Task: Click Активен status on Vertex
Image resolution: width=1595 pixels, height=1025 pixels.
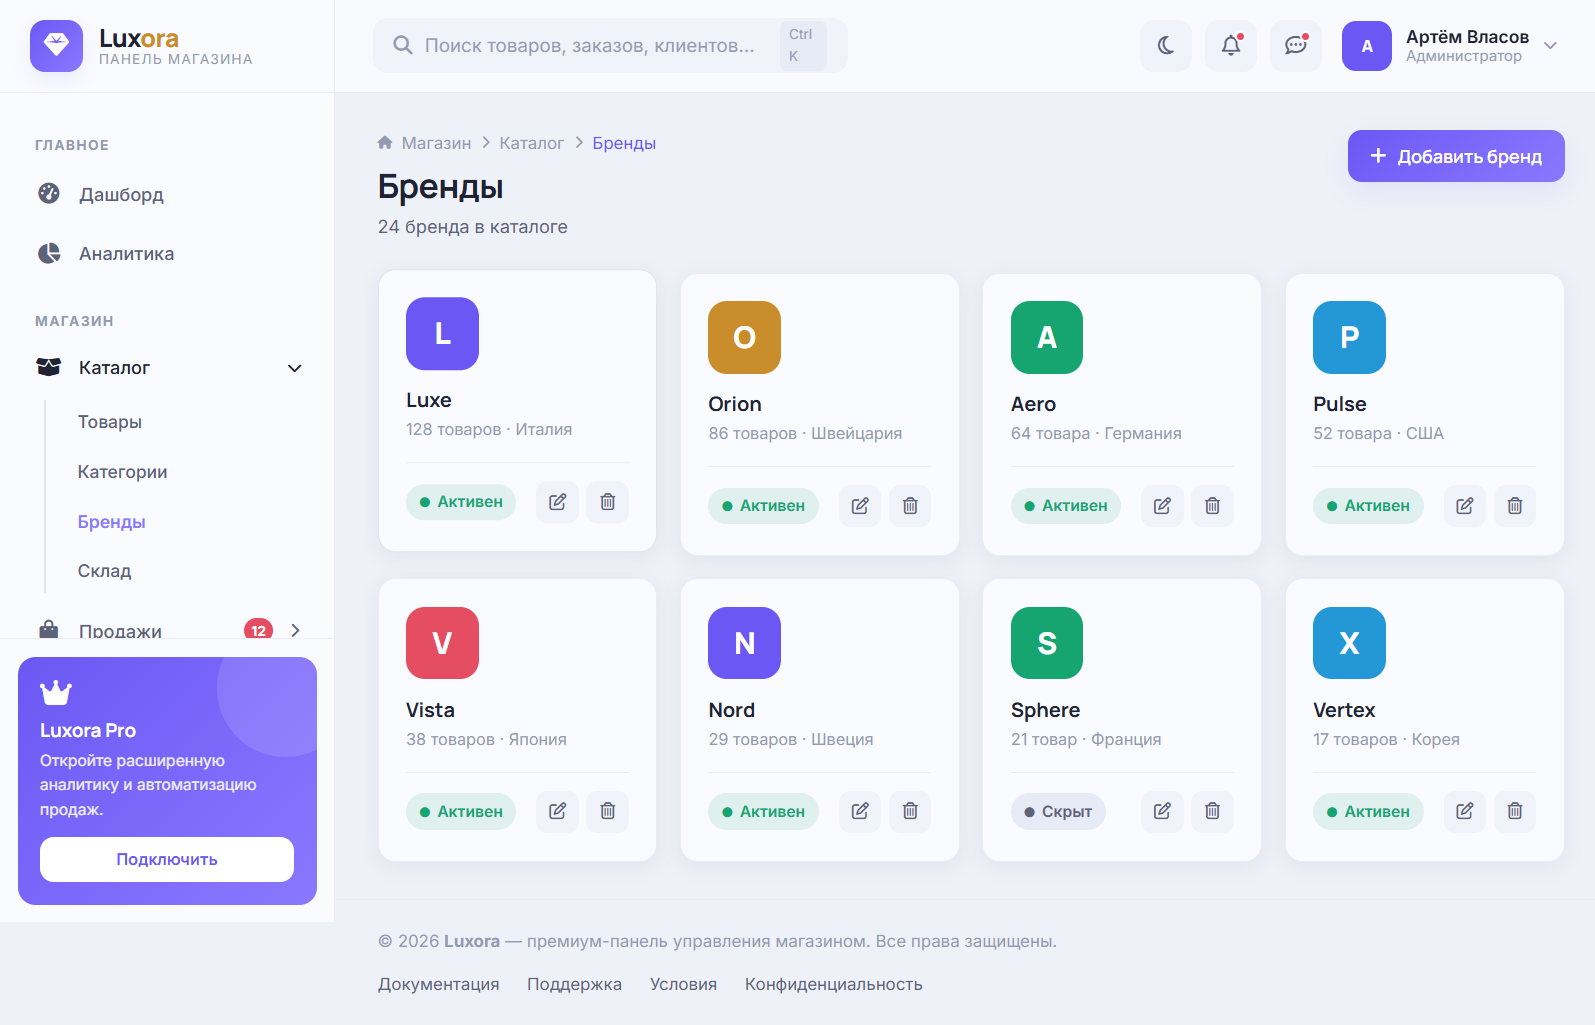Action: [1368, 812]
